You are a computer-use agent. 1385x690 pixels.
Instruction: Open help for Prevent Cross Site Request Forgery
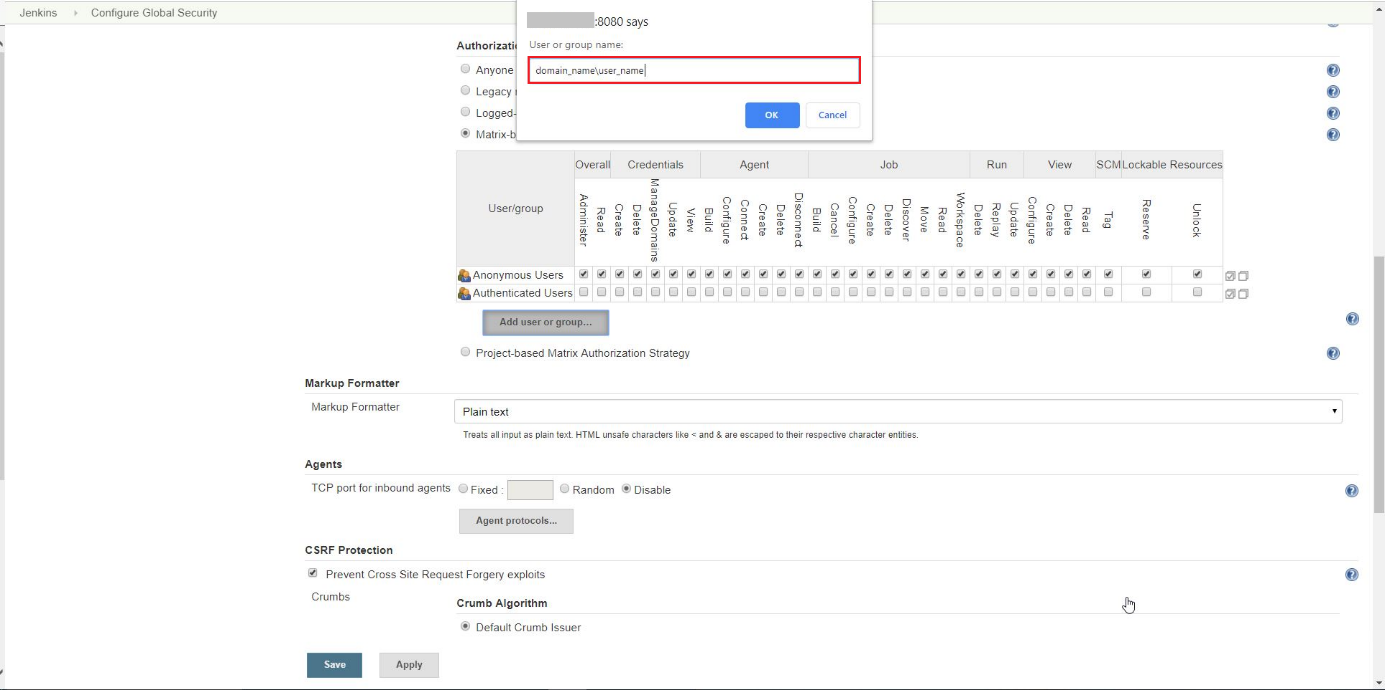tap(1352, 575)
